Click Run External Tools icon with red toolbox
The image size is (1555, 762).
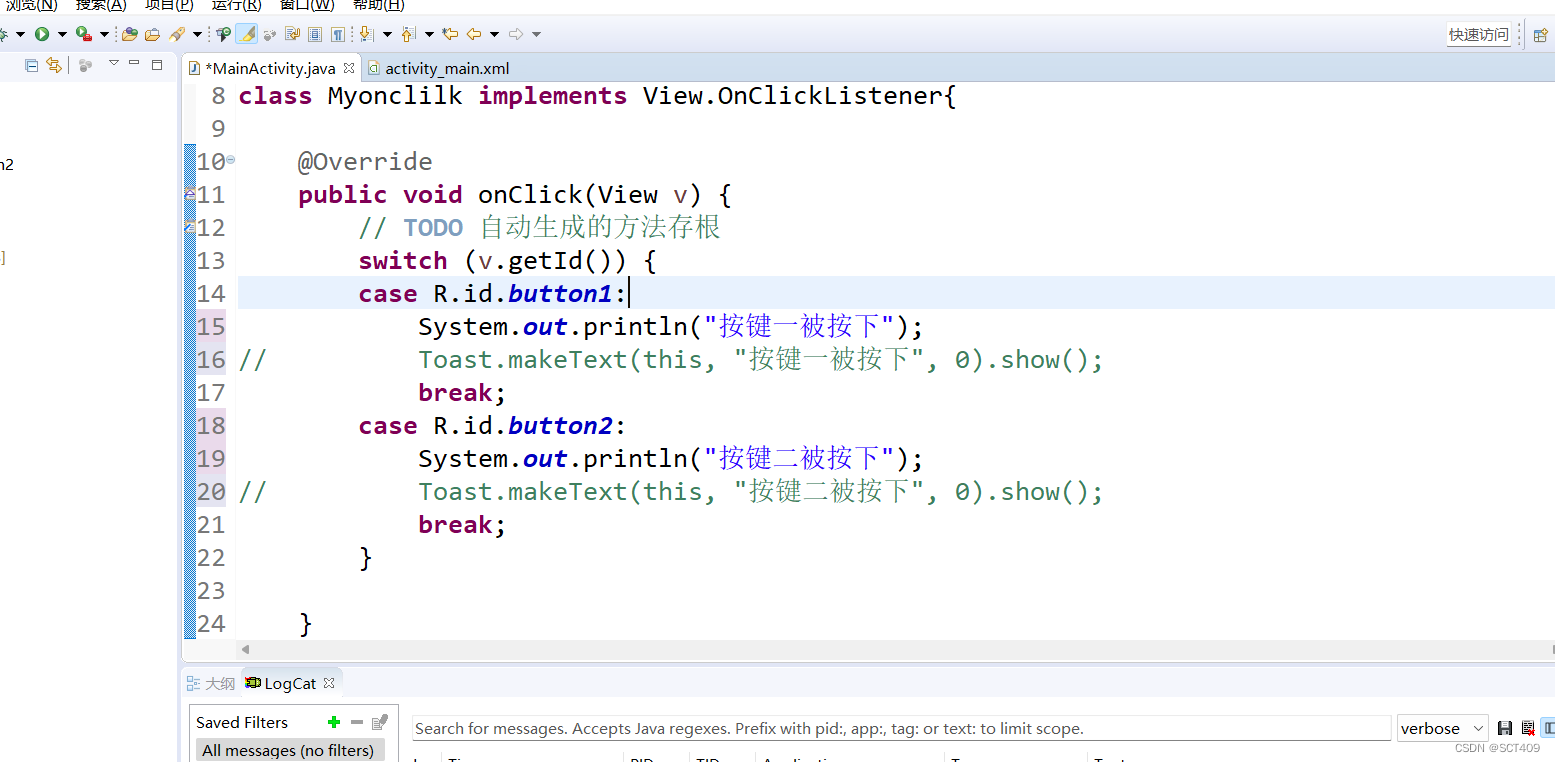[x=83, y=34]
